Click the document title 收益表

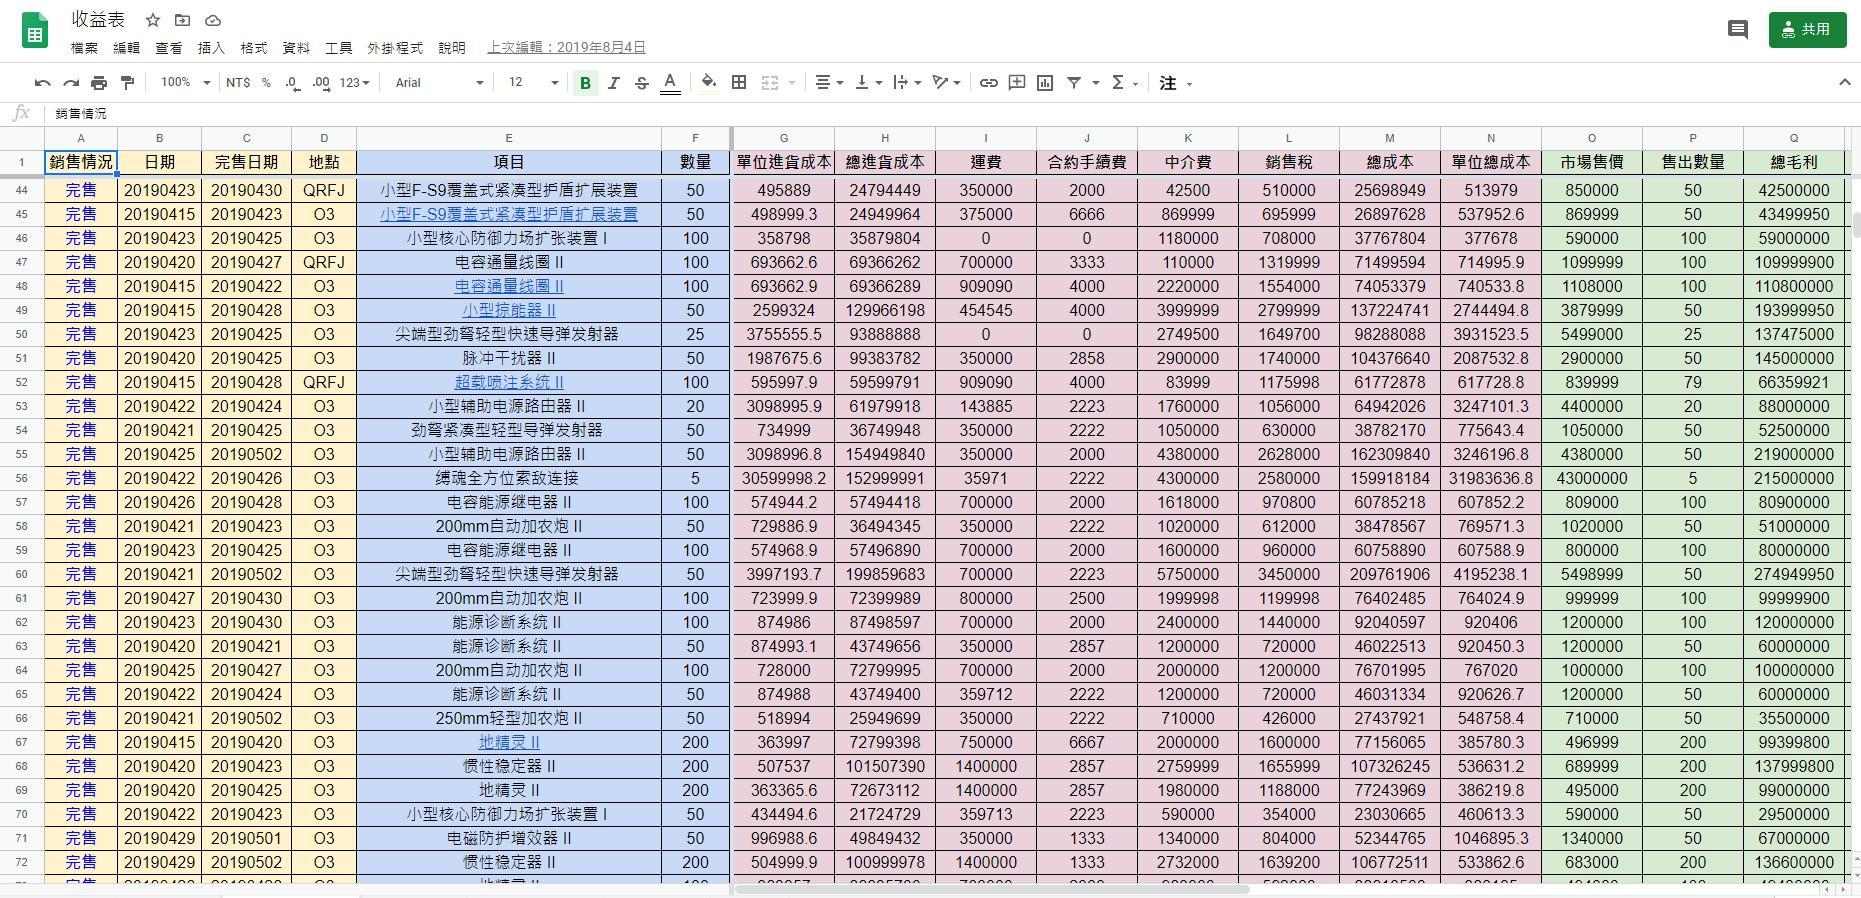pyautogui.click(x=98, y=20)
